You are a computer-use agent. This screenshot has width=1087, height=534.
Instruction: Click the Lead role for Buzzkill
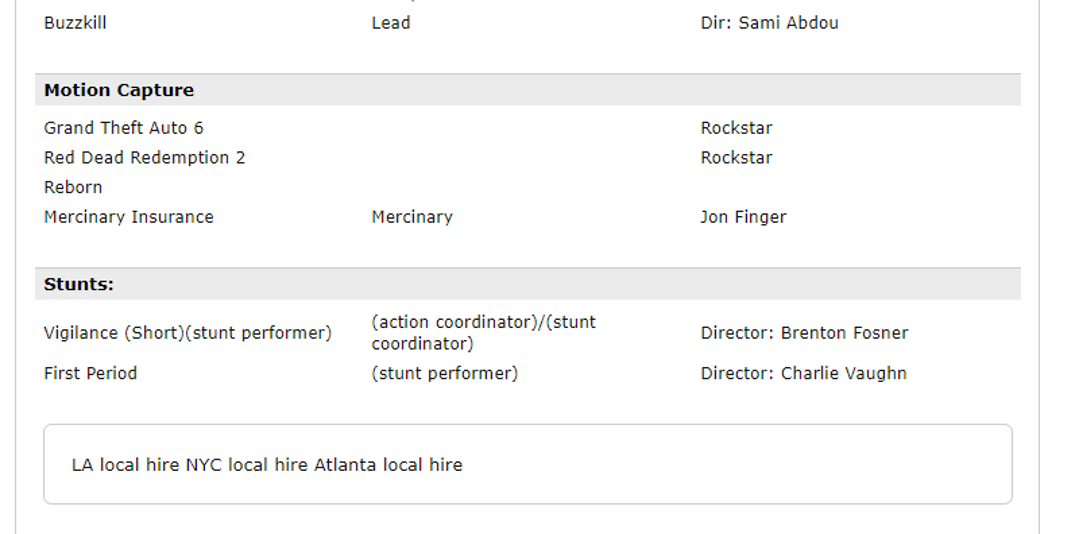(391, 23)
